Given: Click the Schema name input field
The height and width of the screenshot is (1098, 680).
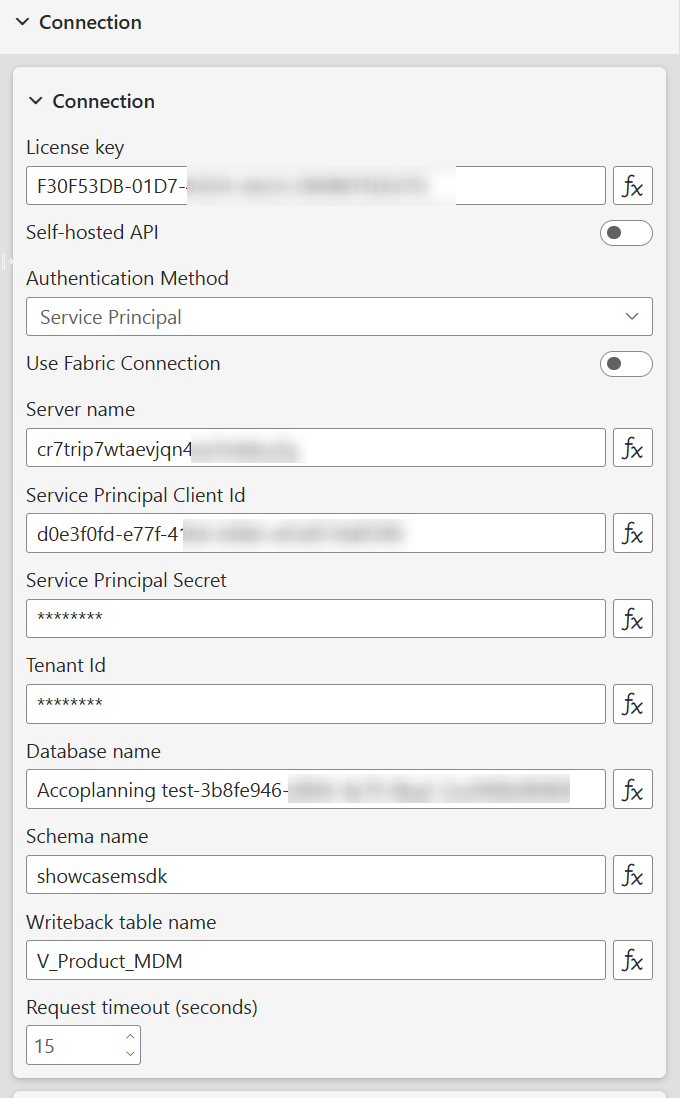Looking at the screenshot, I should [x=315, y=875].
